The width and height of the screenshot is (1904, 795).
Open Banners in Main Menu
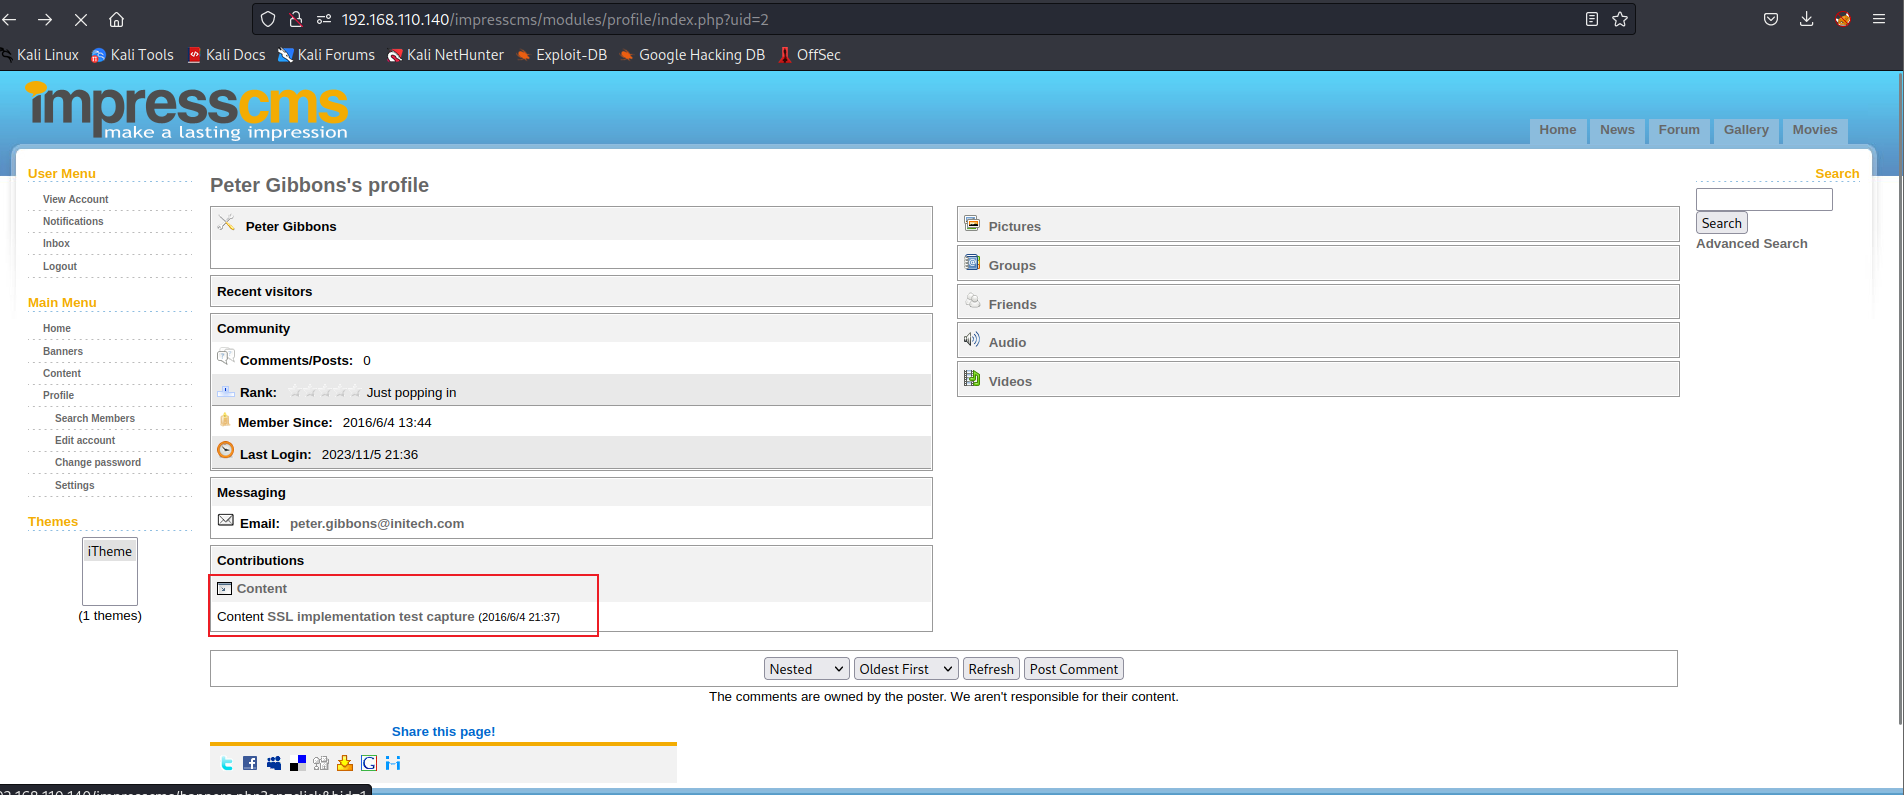click(63, 352)
